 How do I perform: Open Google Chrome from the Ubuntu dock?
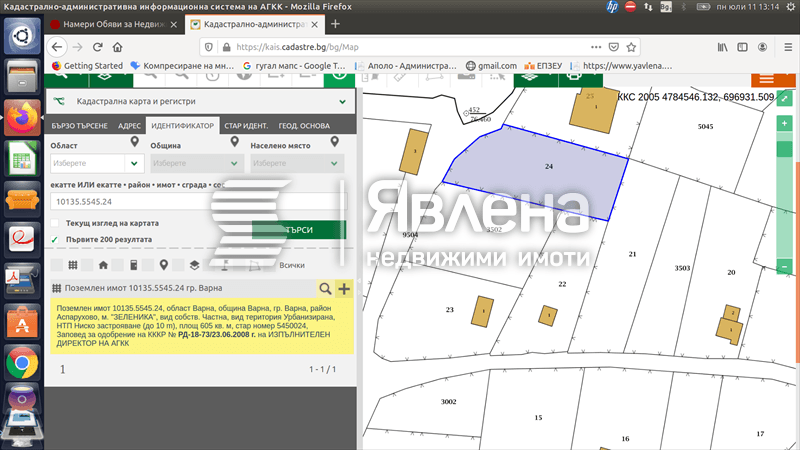coord(22,364)
